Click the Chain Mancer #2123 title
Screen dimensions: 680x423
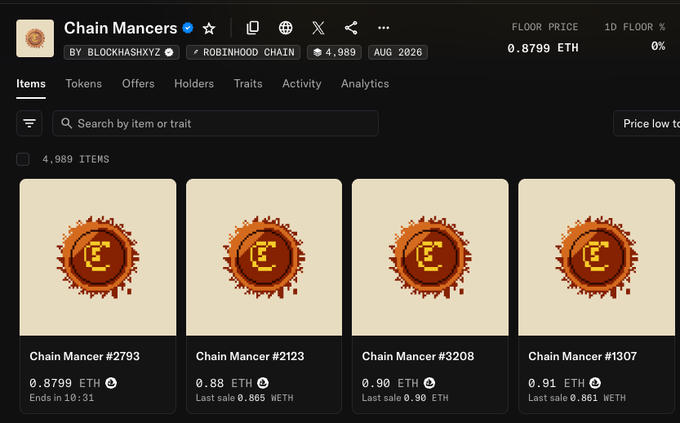pos(250,356)
